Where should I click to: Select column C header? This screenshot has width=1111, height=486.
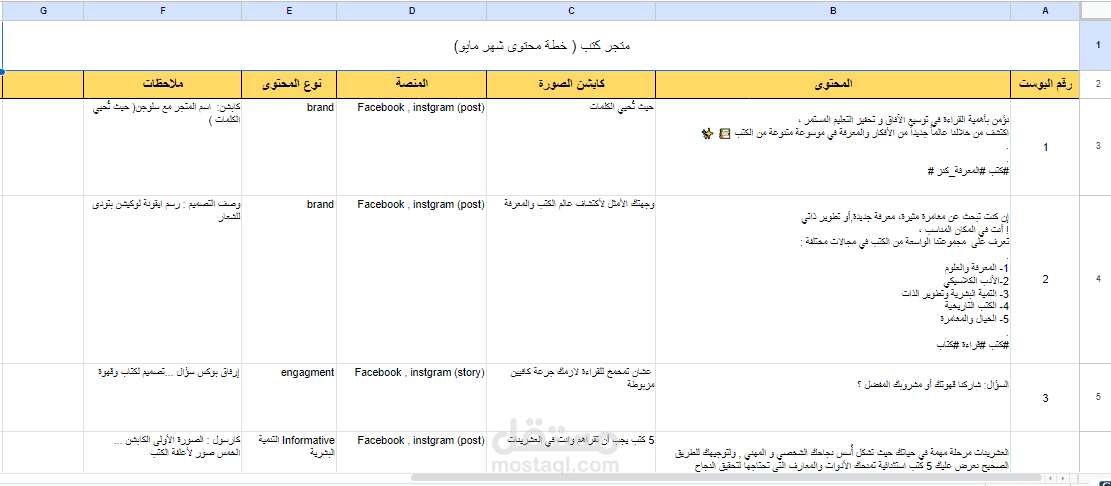[571, 11]
